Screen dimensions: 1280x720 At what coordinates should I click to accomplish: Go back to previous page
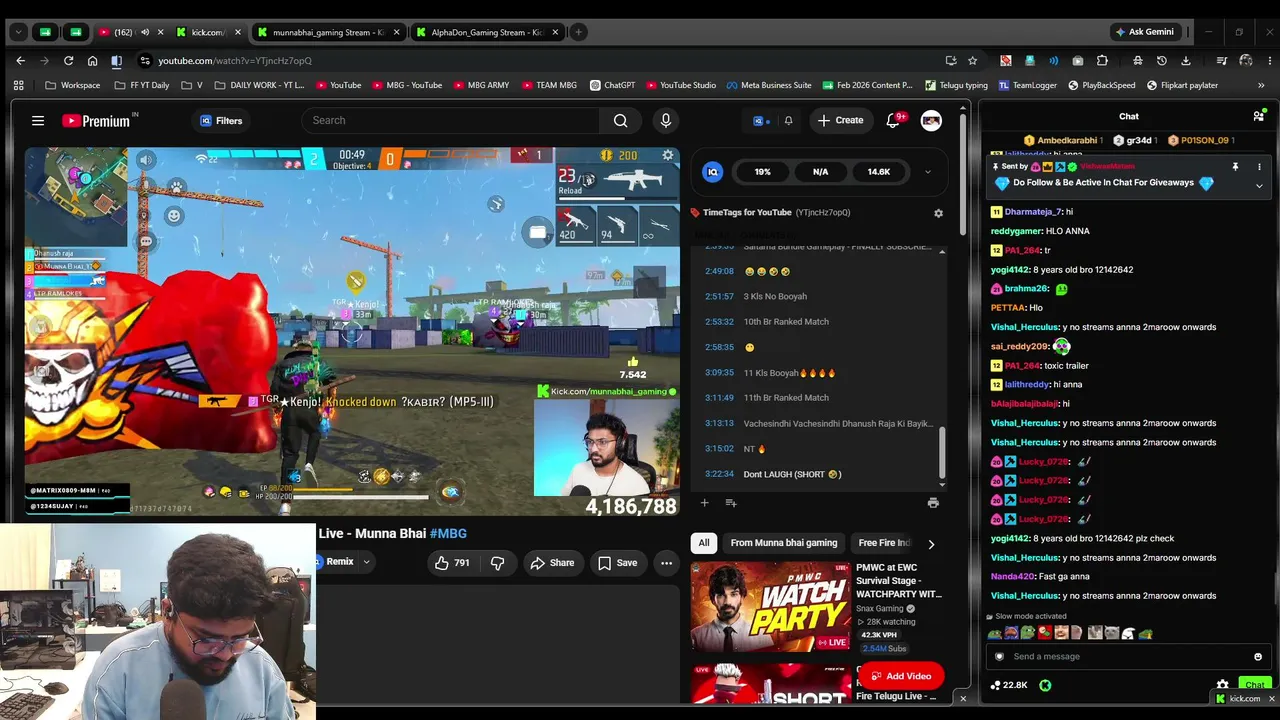[20, 61]
